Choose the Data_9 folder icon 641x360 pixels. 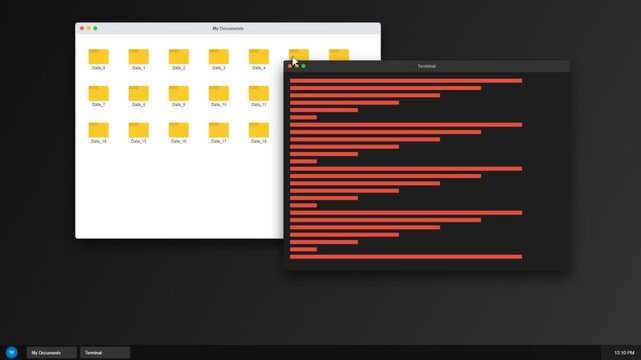(x=179, y=94)
